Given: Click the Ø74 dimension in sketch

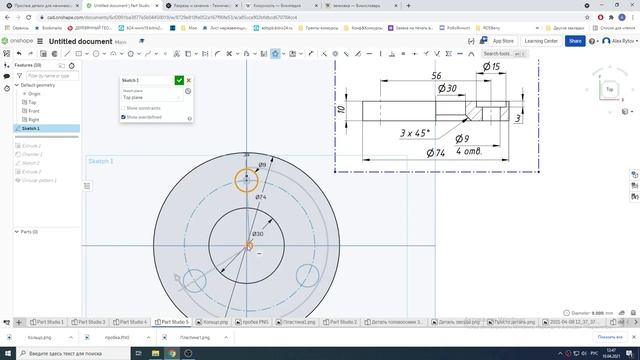Looking at the screenshot, I should [x=261, y=197].
